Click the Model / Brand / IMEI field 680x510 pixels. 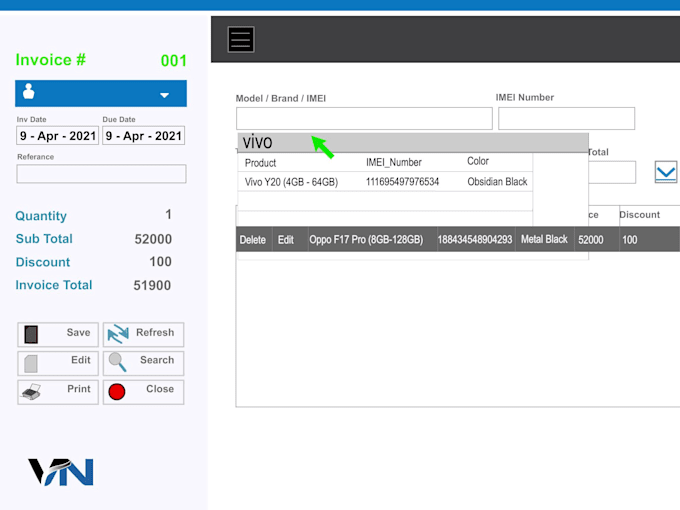pos(364,118)
